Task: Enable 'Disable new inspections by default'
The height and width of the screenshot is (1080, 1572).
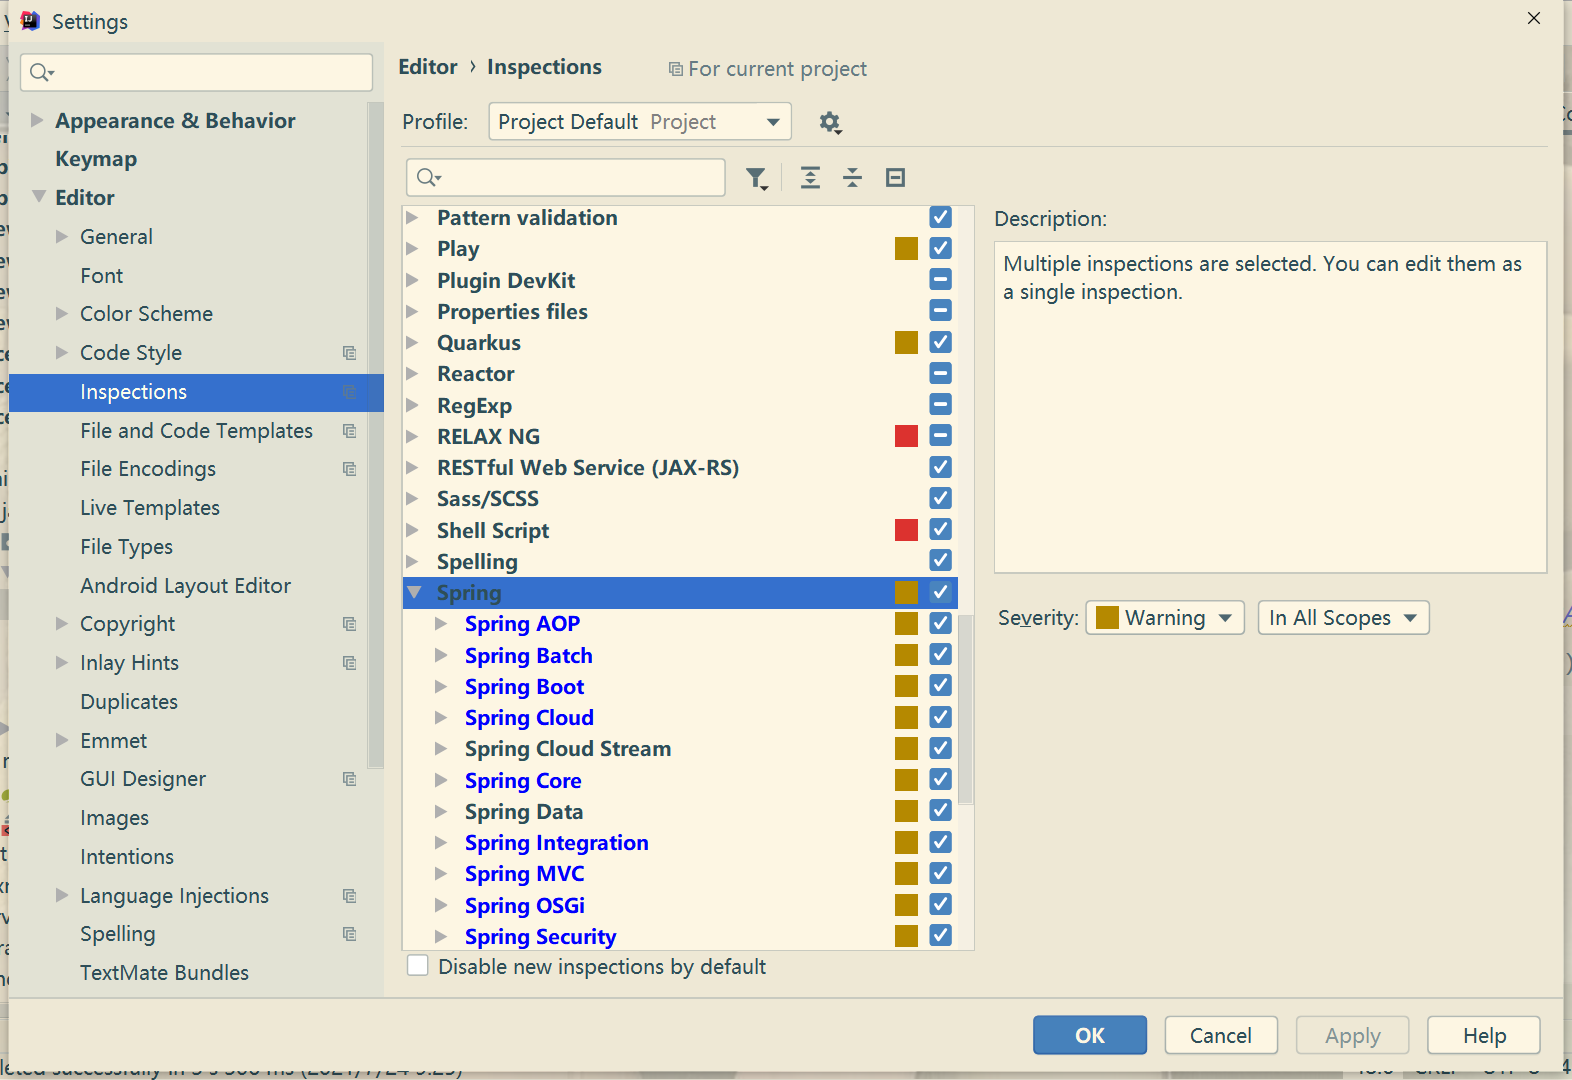Action: coord(418,966)
